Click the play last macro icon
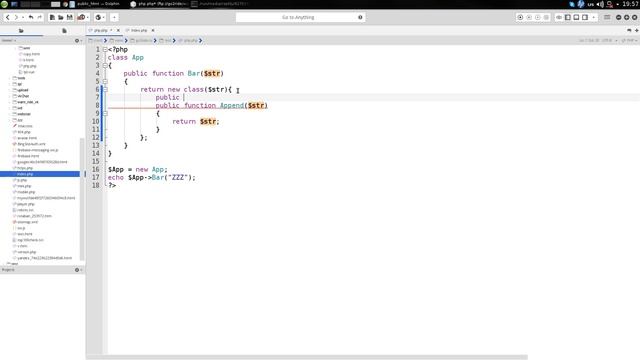 [x=538, y=17]
